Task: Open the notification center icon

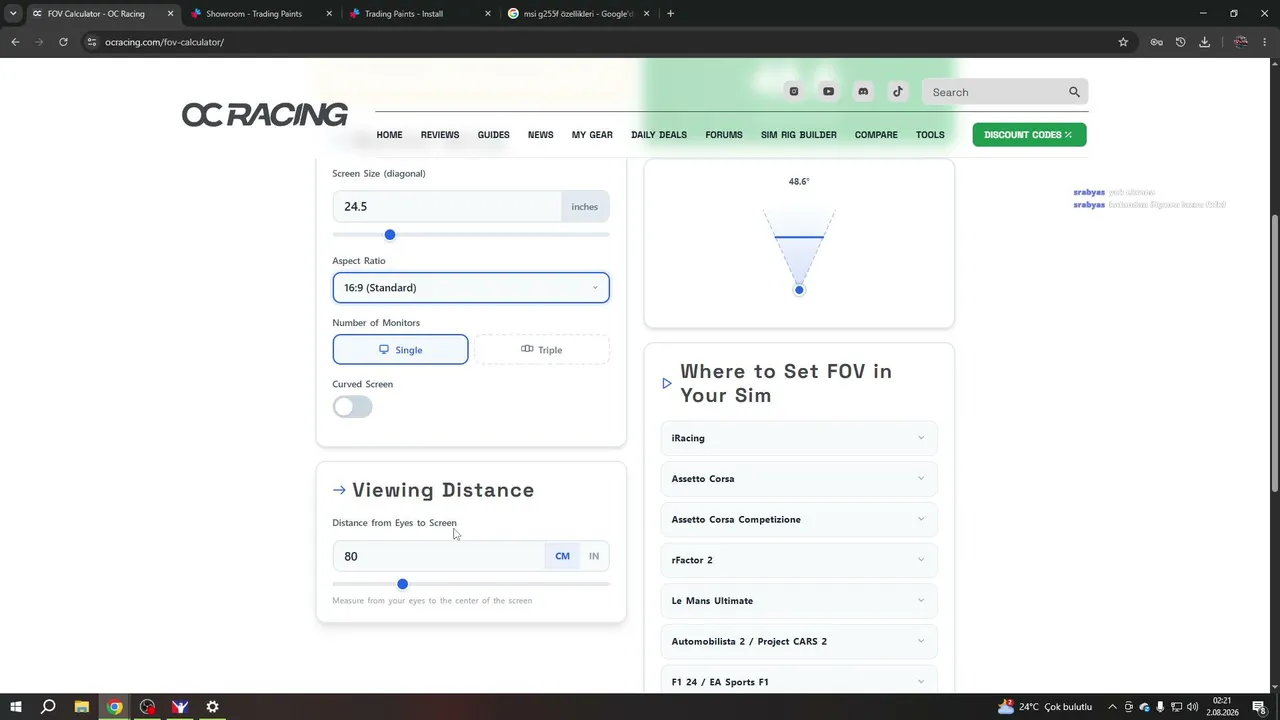Action: 1259,707
